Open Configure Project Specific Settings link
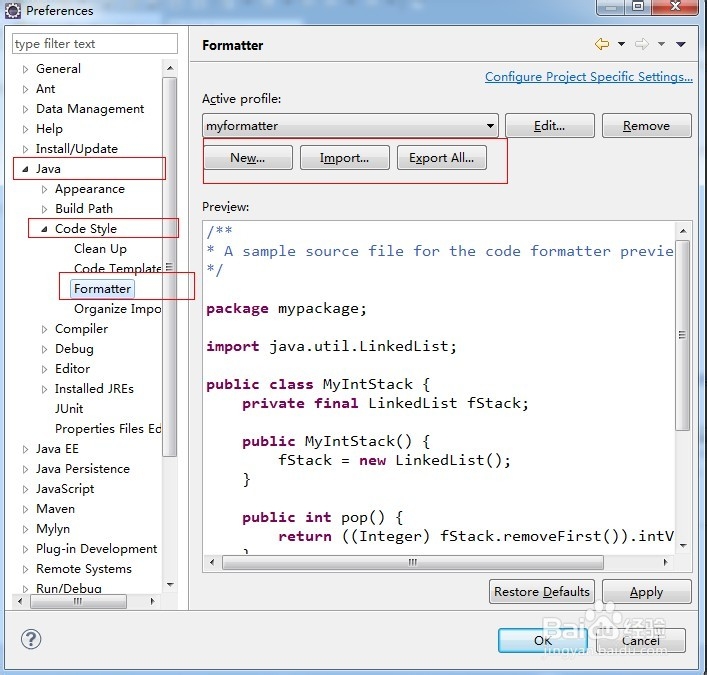 tap(588, 77)
